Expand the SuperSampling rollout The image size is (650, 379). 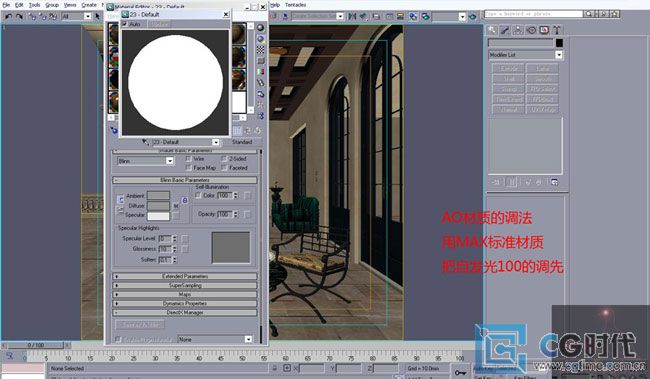[x=185, y=285]
